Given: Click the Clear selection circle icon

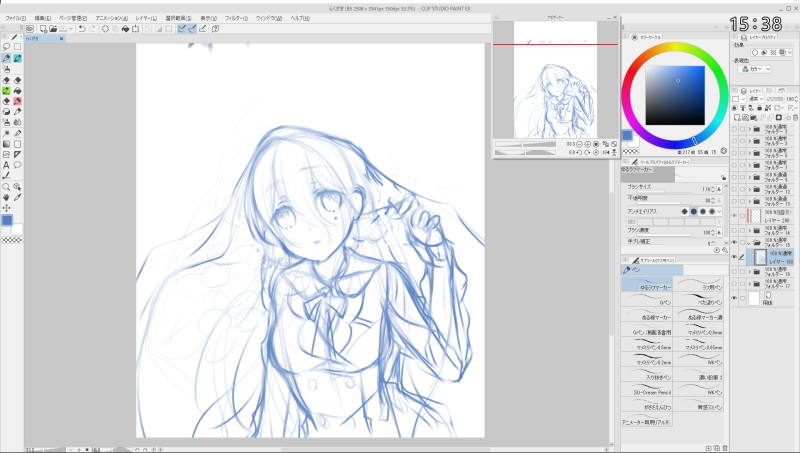Looking at the screenshot, I should click(x=105, y=29).
